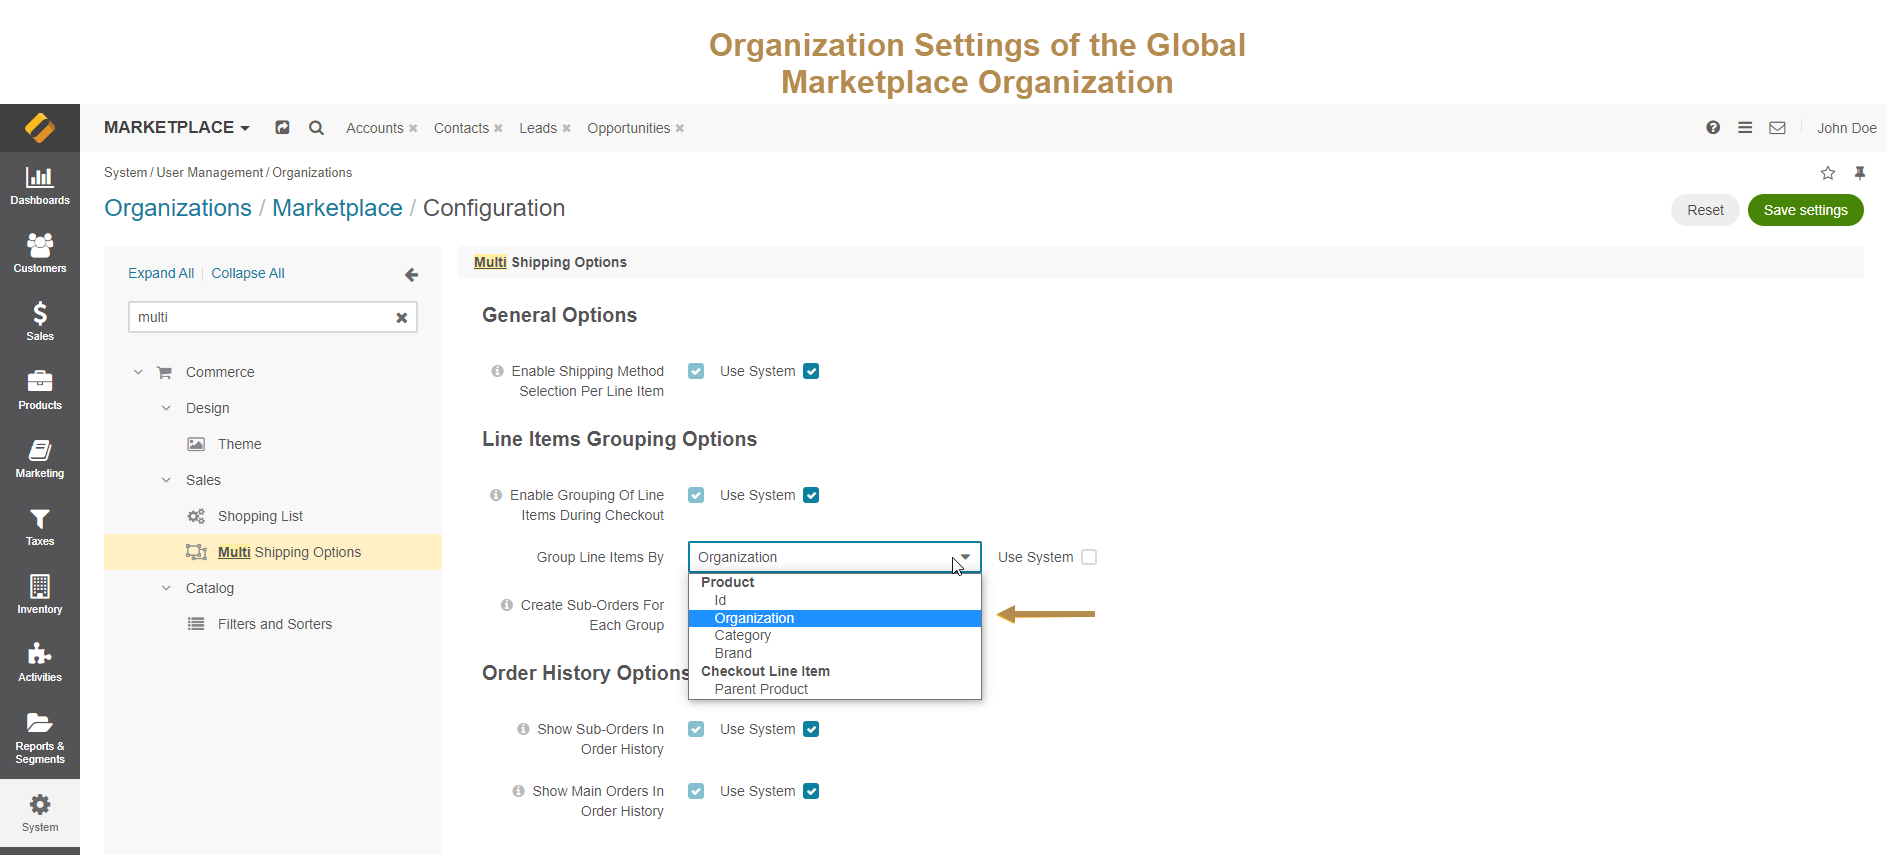
Task: Toggle Enable Shipping Method Selection Per Line Item checkbox
Action: (696, 371)
